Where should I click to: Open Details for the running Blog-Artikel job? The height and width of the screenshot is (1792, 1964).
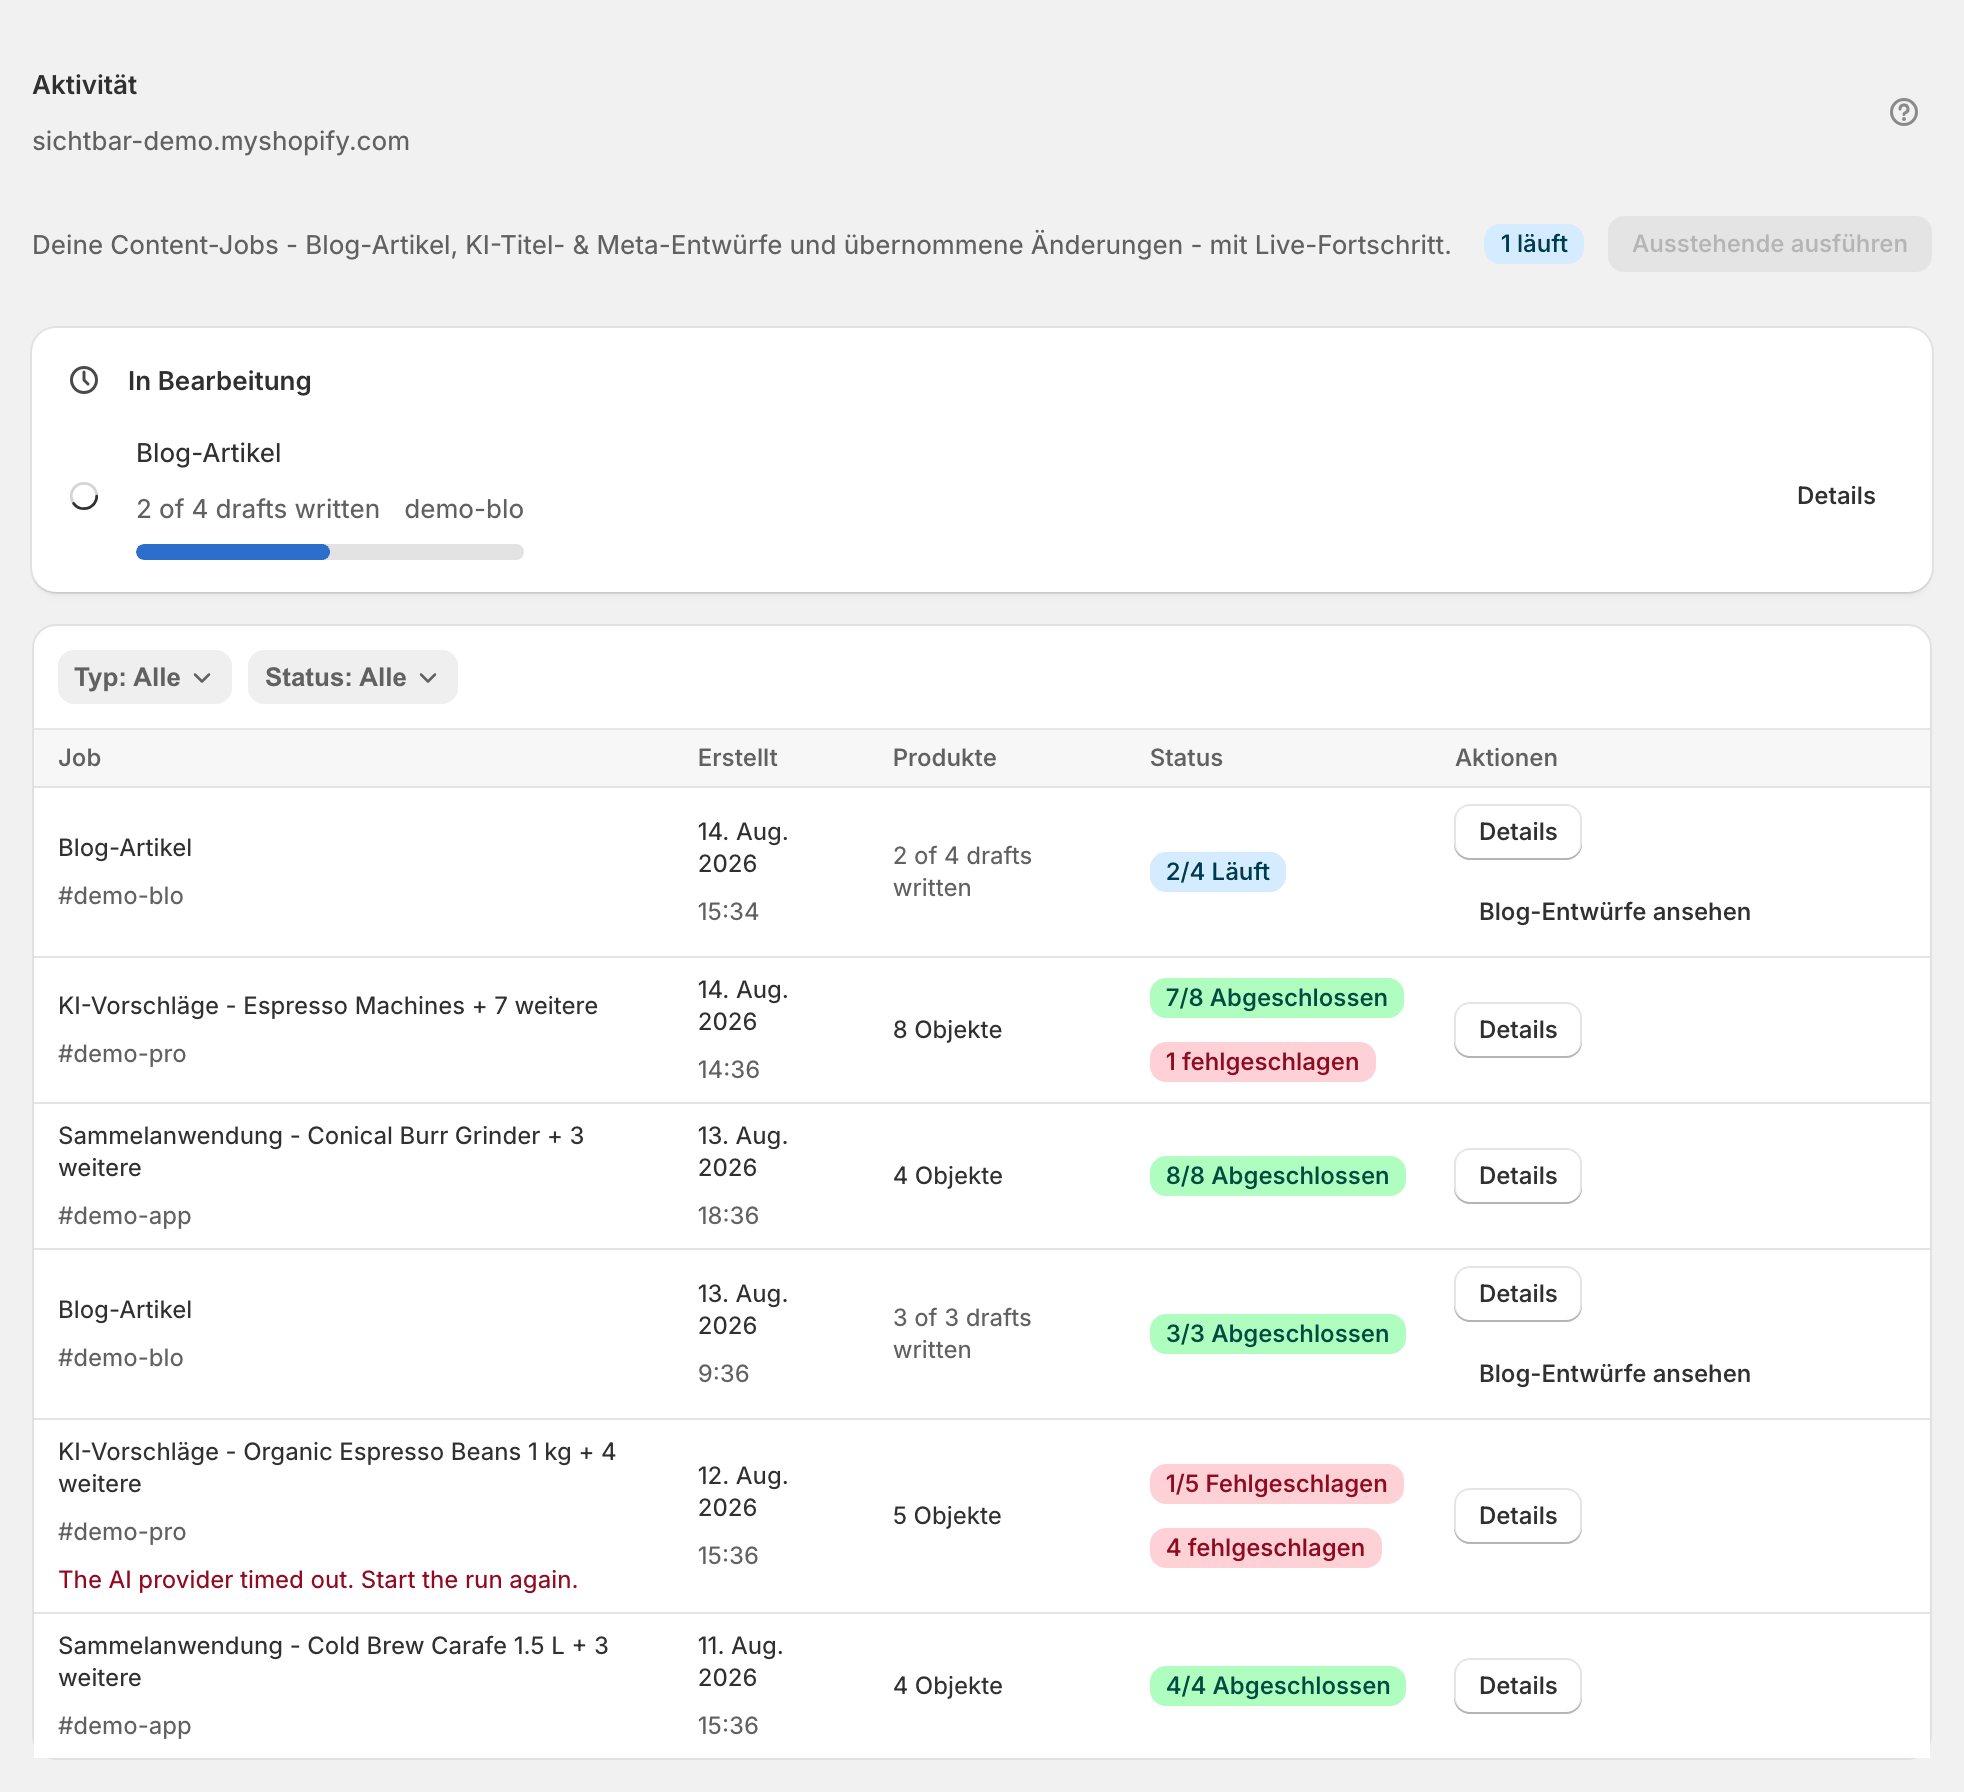pyautogui.click(x=1517, y=832)
